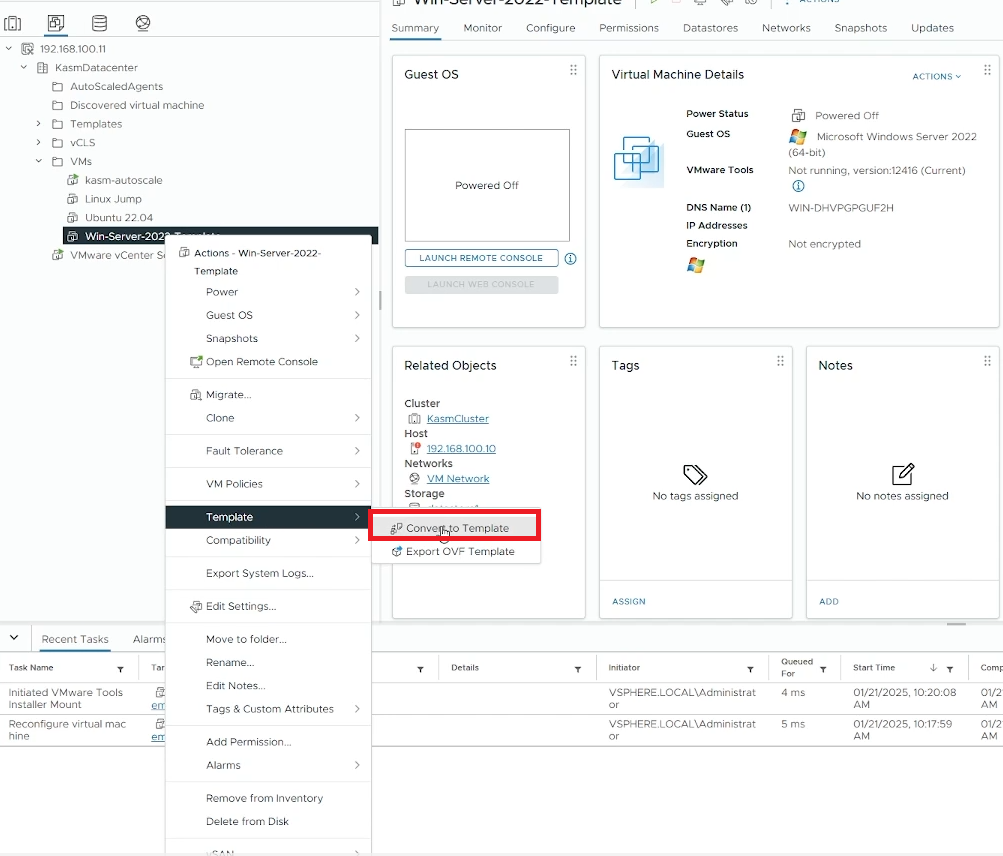Open the Networking inventory icon
1003x856 pixels.
click(143, 22)
